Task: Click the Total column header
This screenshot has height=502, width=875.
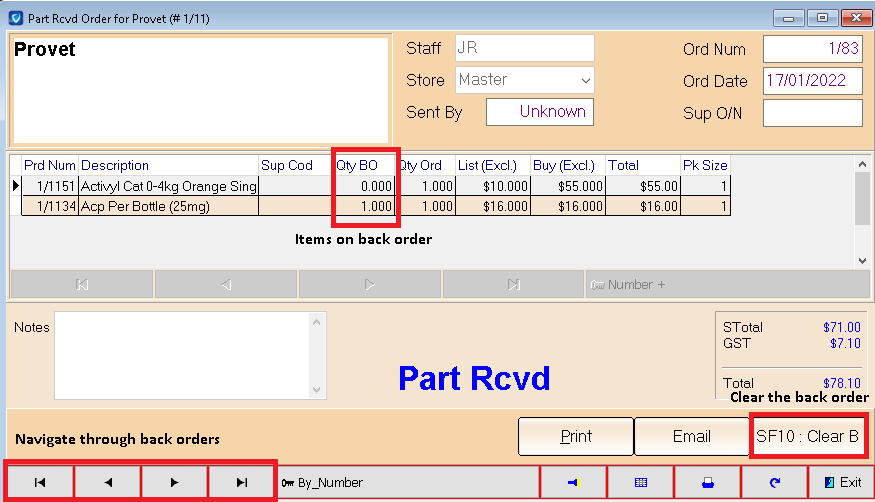Action: click(x=642, y=166)
